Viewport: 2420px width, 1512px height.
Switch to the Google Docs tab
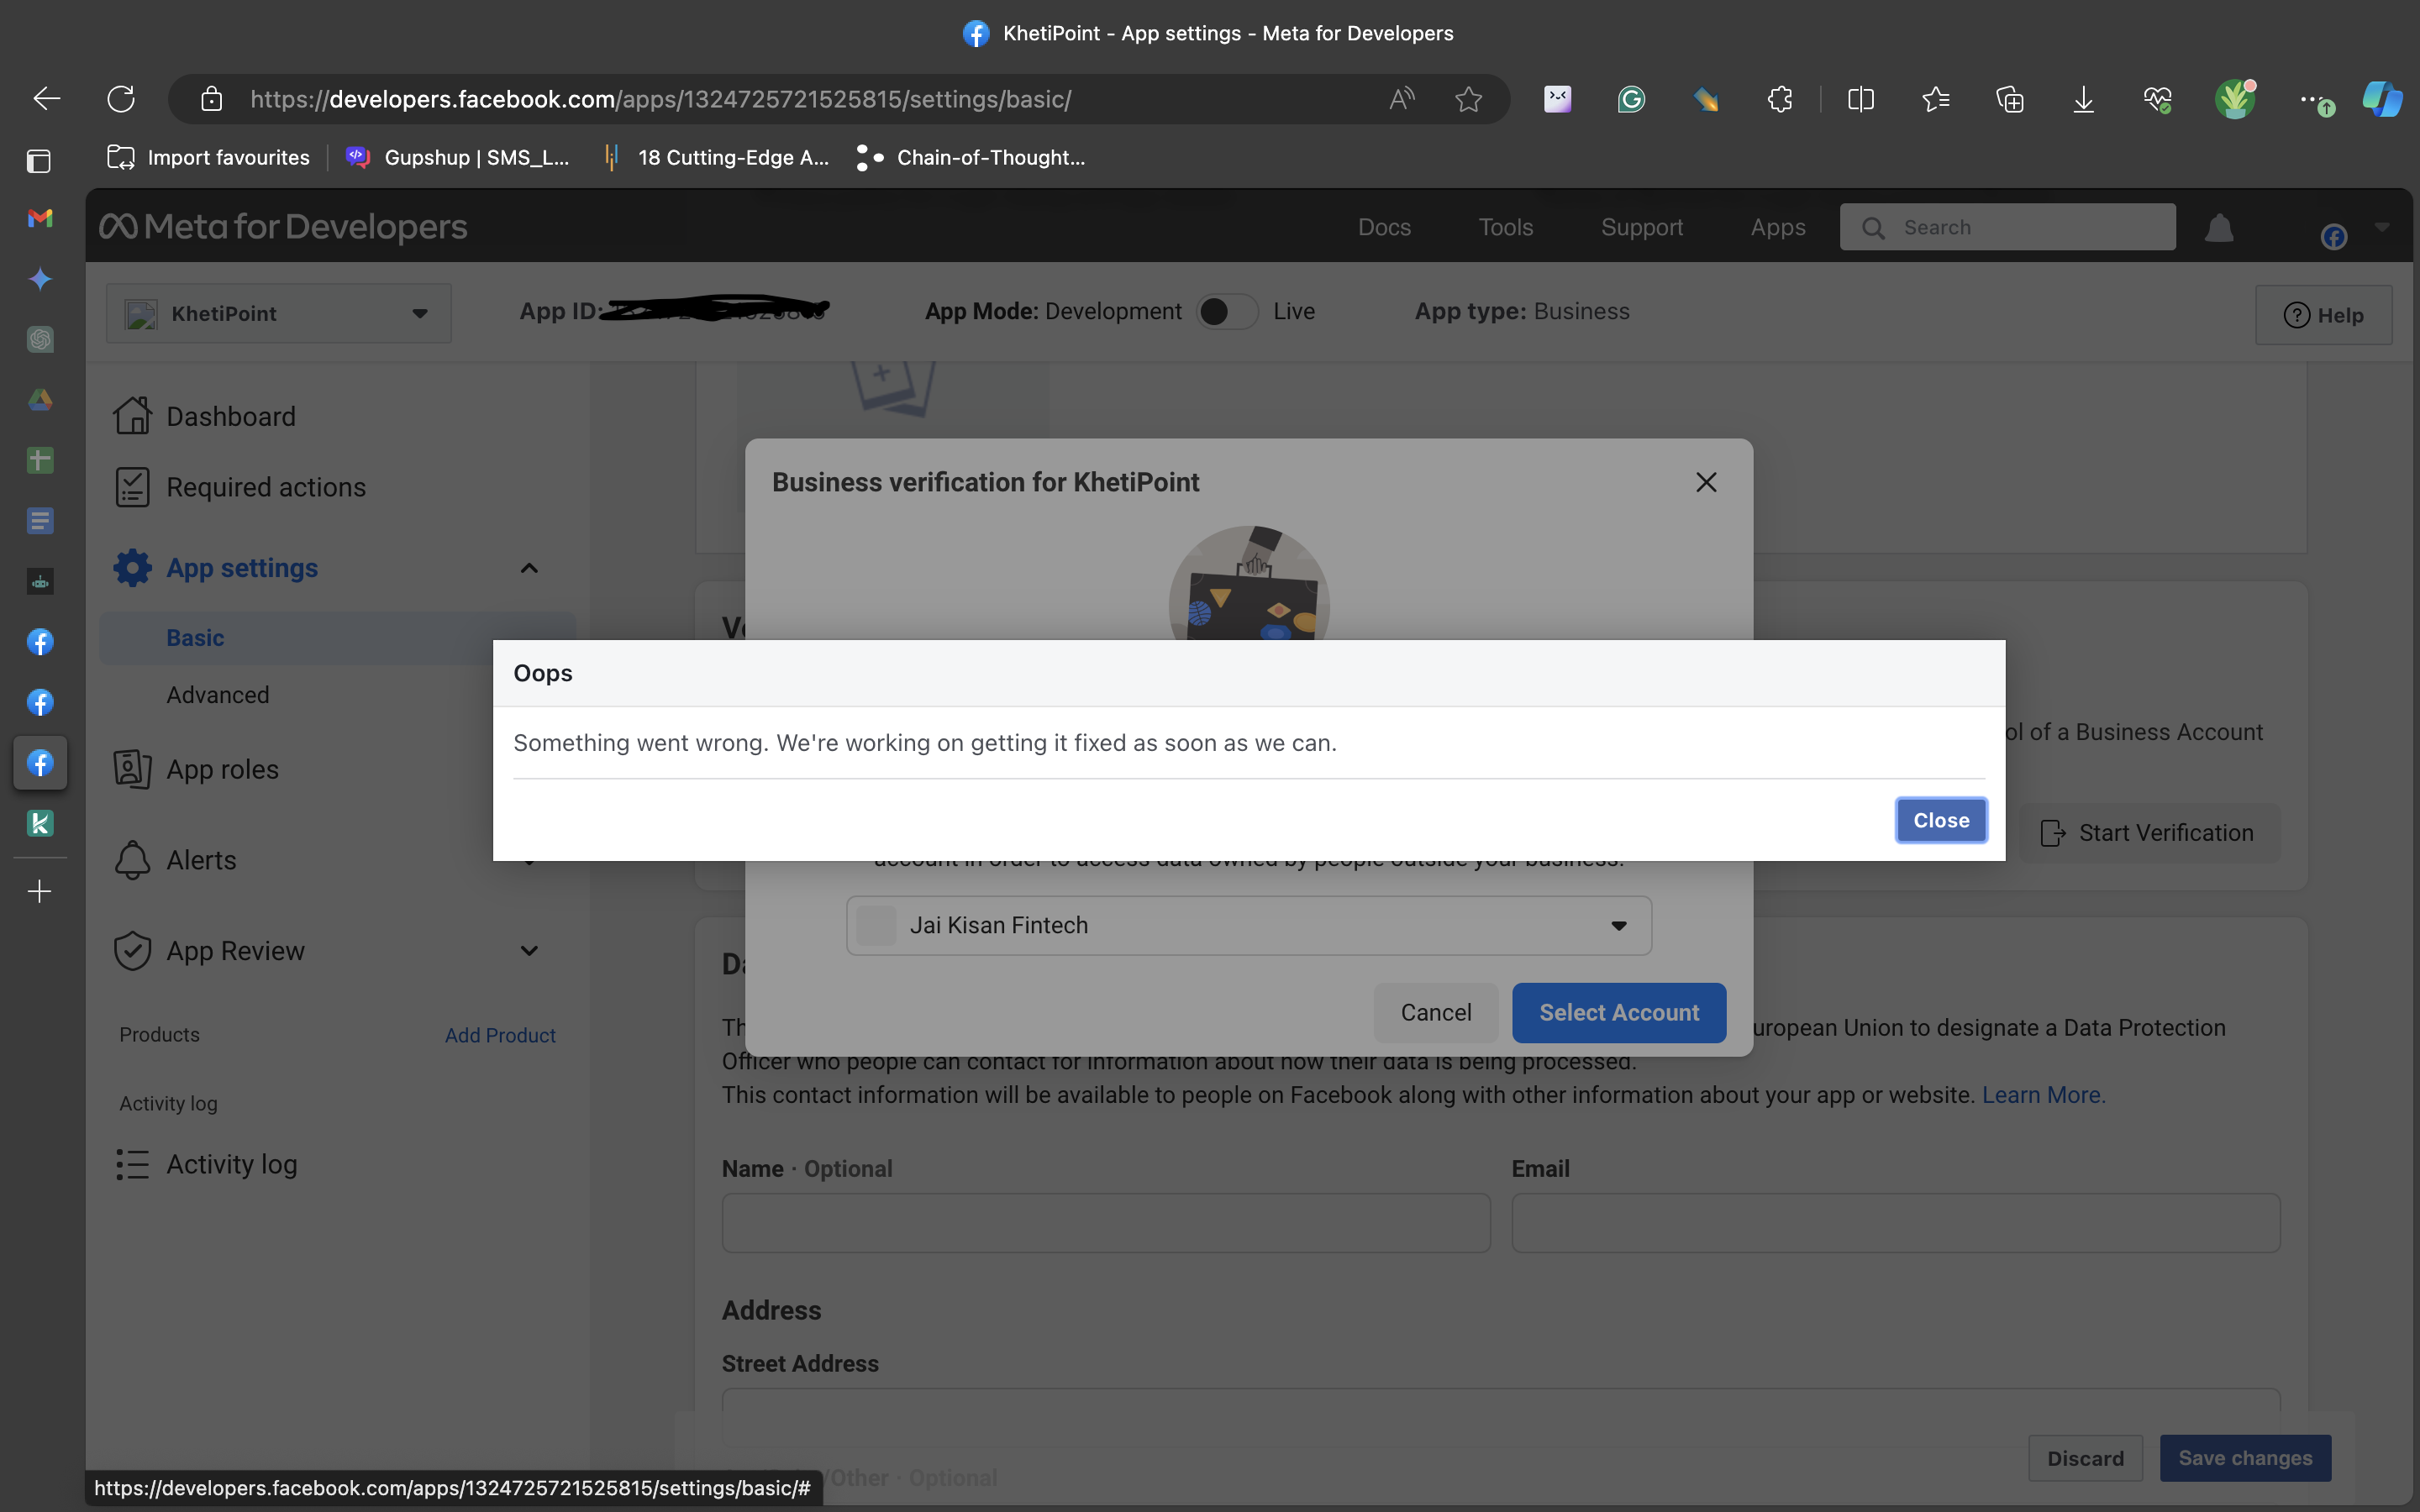pos(40,521)
